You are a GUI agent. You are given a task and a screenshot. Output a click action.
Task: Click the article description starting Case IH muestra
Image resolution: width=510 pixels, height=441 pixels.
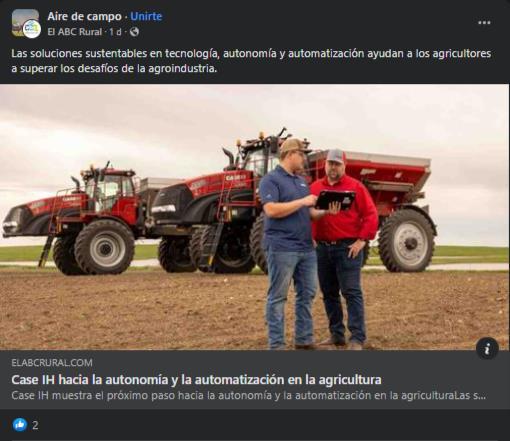coord(248,396)
